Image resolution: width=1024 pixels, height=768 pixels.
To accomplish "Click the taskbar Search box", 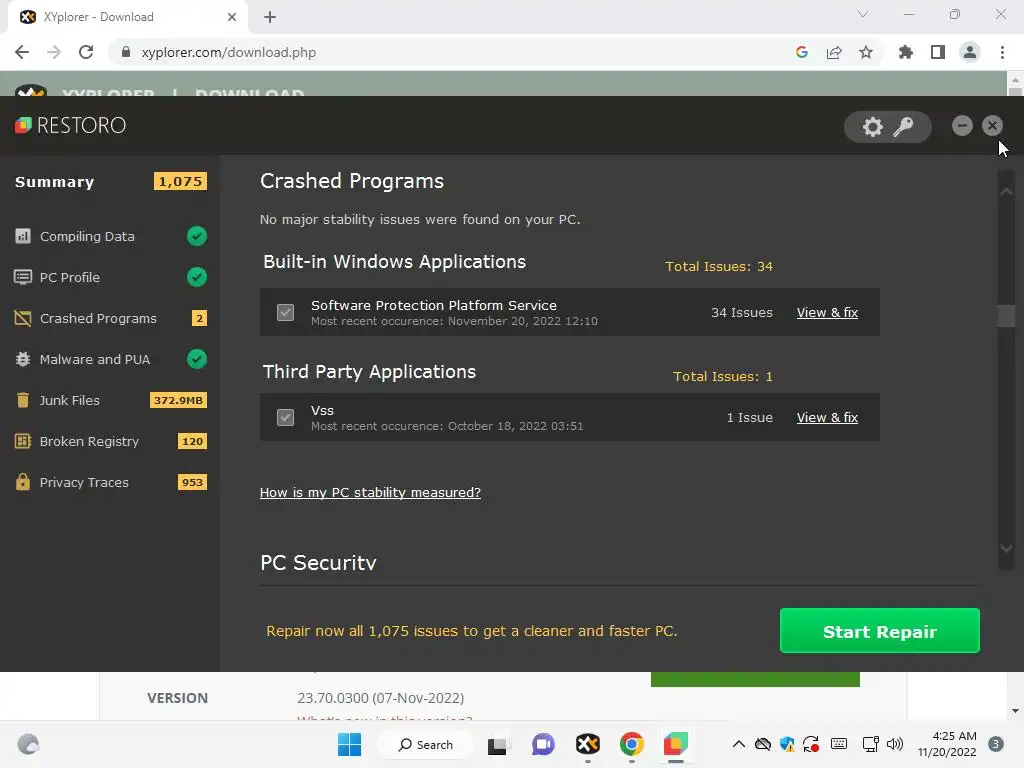I will tap(426, 744).
